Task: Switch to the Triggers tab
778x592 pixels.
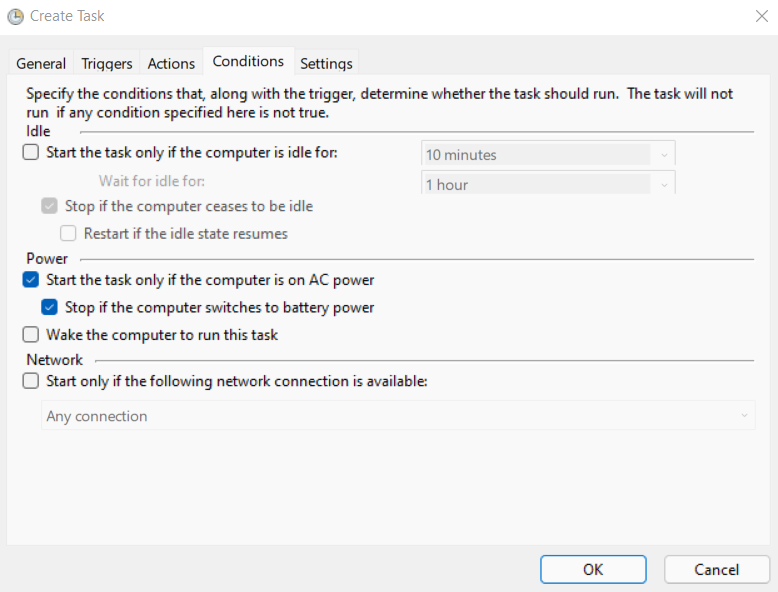Action: click(x=107, y=64)
